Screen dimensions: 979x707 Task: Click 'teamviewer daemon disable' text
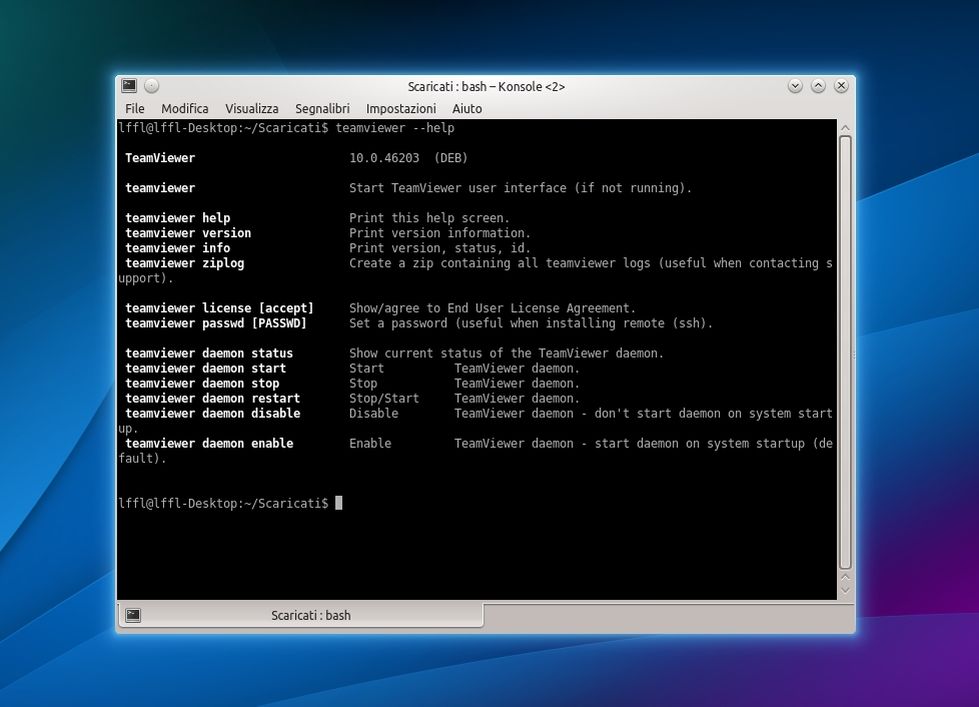213,413
